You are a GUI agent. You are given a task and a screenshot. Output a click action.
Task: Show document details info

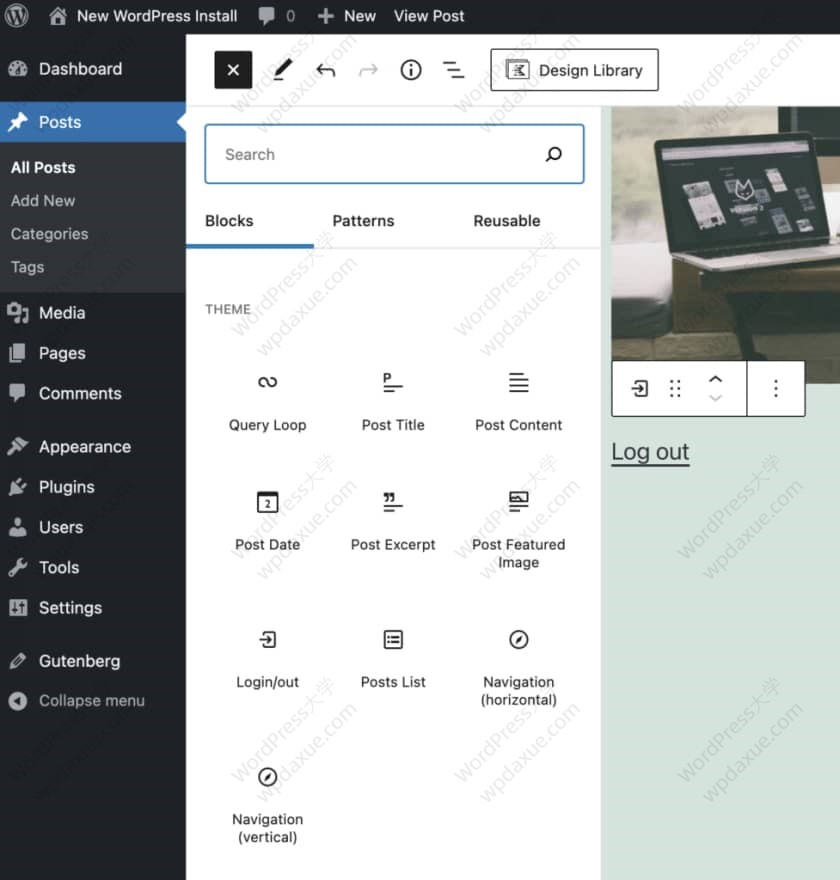coord(410,70)
